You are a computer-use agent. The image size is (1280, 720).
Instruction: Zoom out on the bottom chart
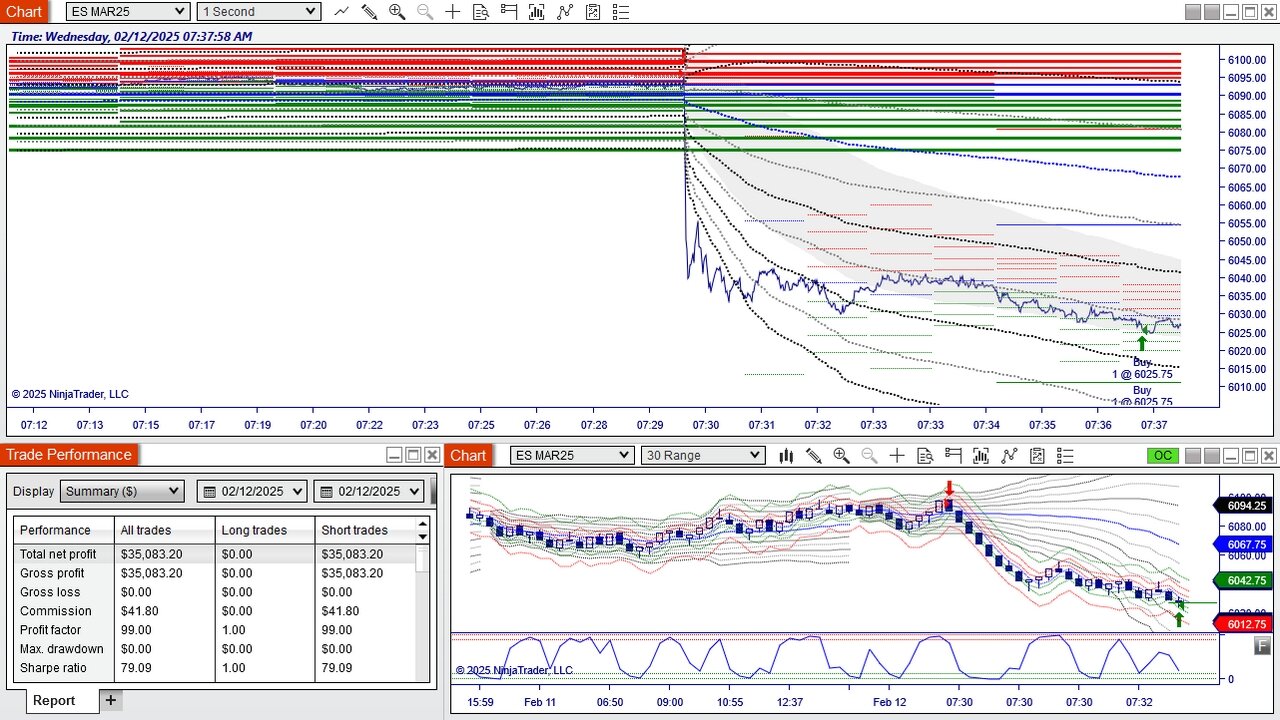pyautogui.click(x=869, y=456)
